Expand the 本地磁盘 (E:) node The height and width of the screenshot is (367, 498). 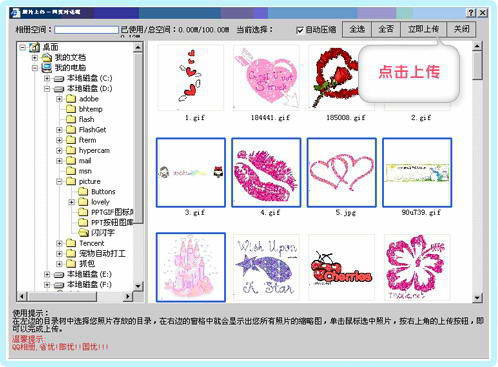[x=47, y=275]
